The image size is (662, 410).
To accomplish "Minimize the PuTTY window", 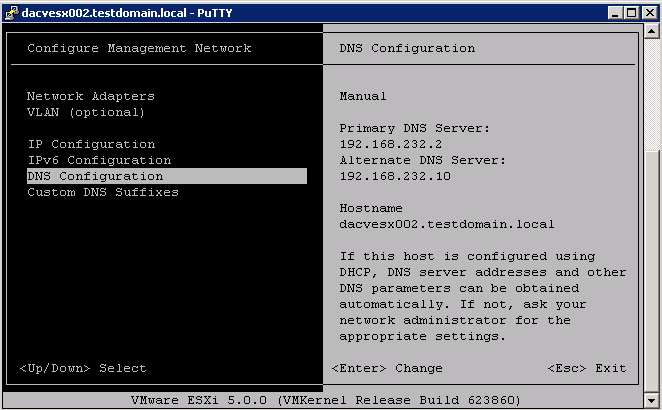I will click(x=616, y=13).
